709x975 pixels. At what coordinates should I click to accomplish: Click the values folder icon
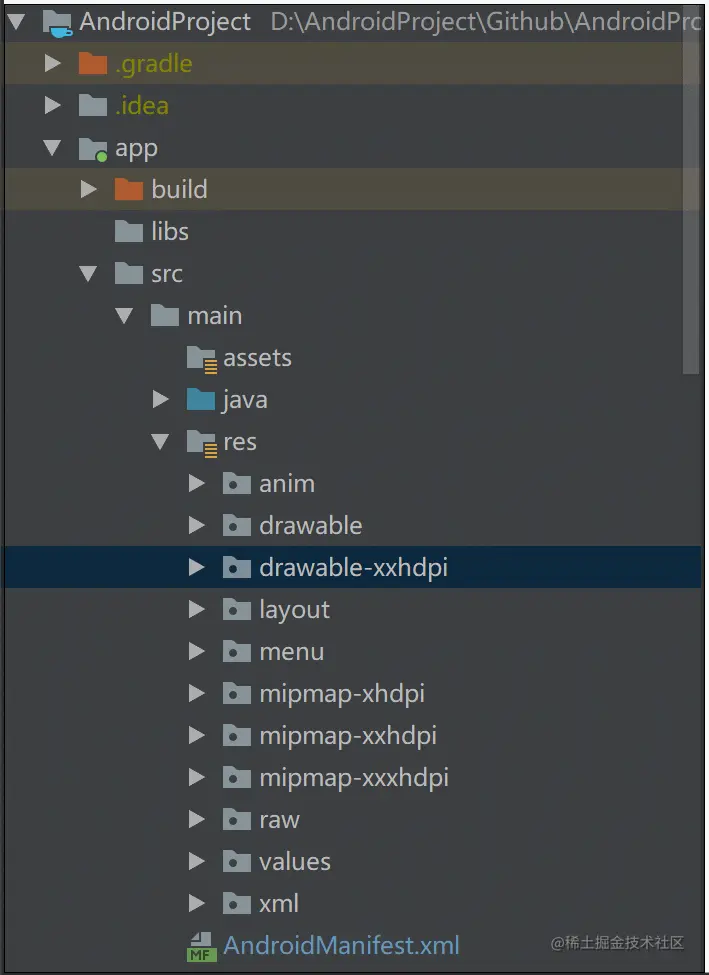click(237, 861)
